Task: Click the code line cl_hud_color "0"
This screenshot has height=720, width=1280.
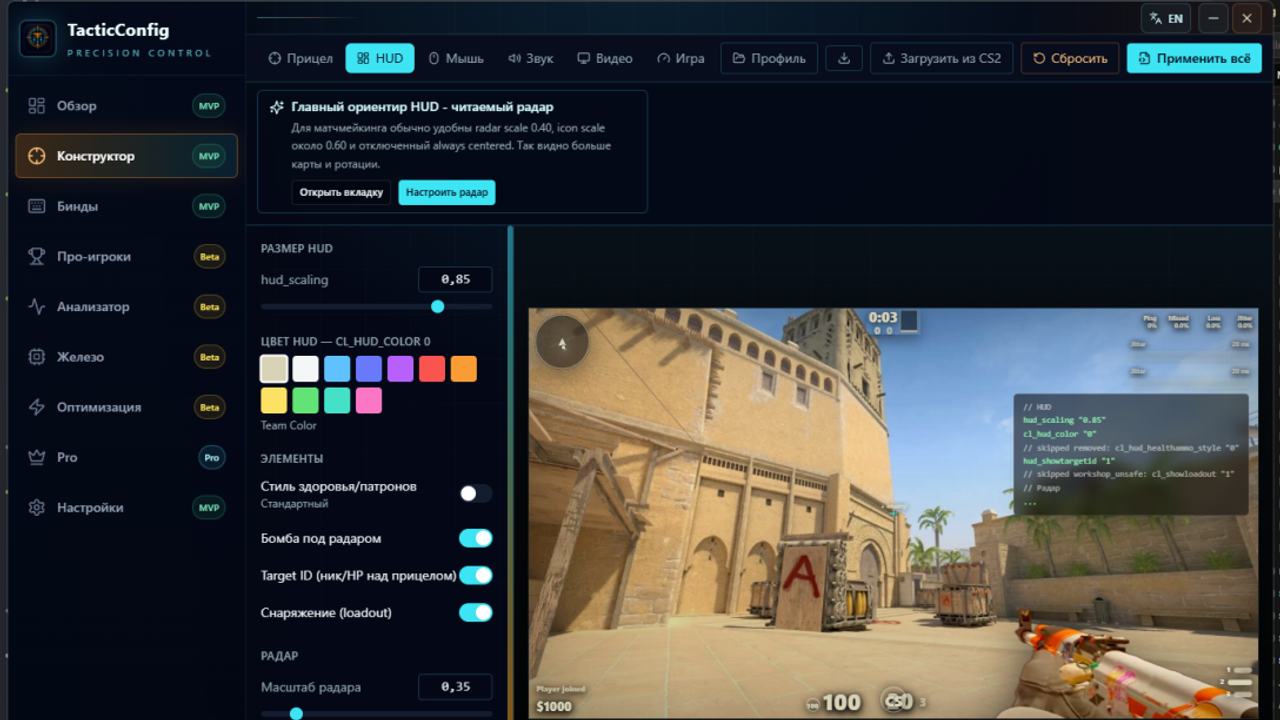Action: coord(1060,434)
